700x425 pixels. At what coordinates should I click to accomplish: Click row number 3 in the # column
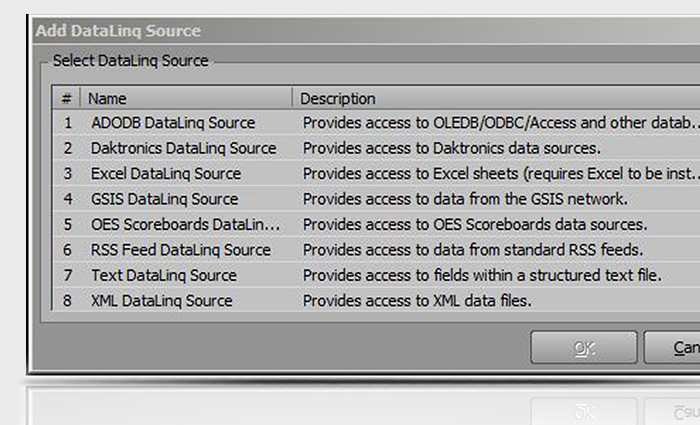click(x=68, y=173)
